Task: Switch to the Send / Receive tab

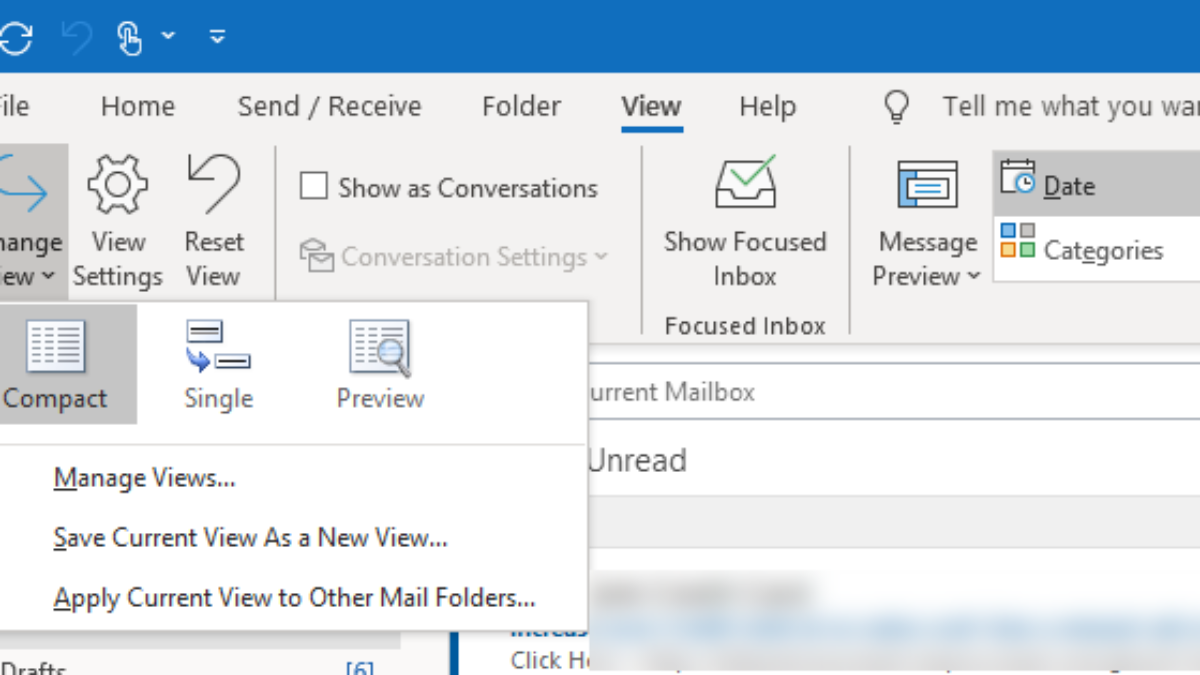Action: 329,106
